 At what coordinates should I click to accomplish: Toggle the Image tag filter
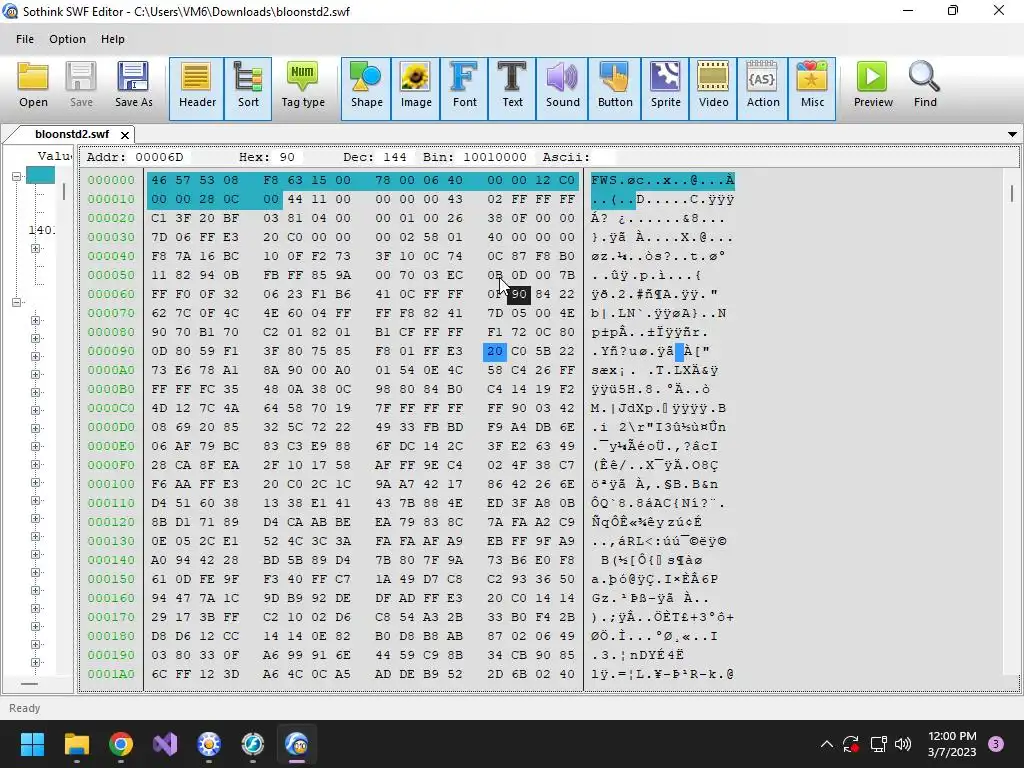pos(416,89)
